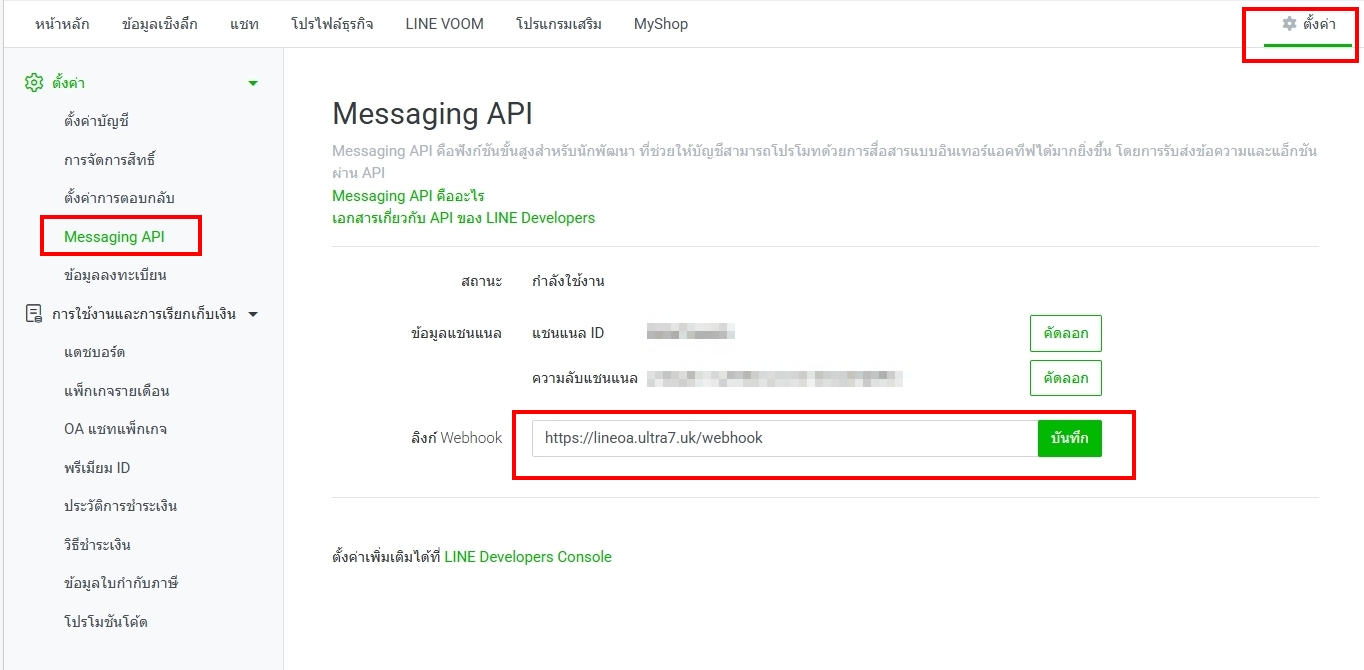Collapse the การใช้งานและการเรียกเก็บเงิน section
Image resolution: width=1364 pixels, height=670 pixels.
click(253, 313)
